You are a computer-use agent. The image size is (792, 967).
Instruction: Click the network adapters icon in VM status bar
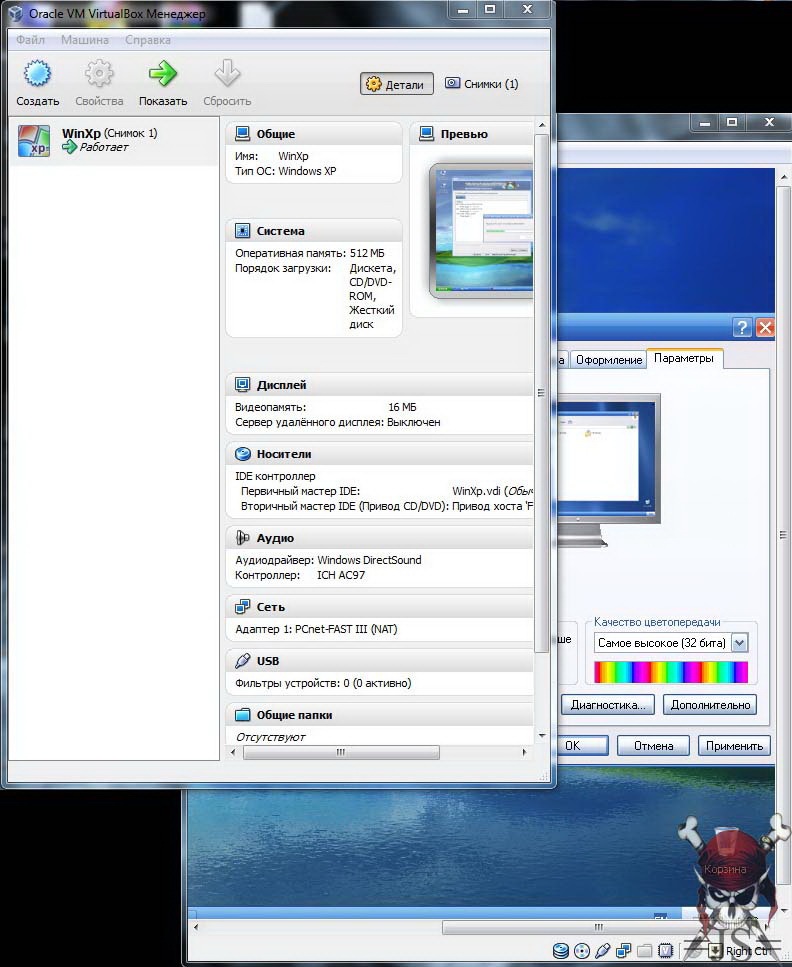click(624, 951)
